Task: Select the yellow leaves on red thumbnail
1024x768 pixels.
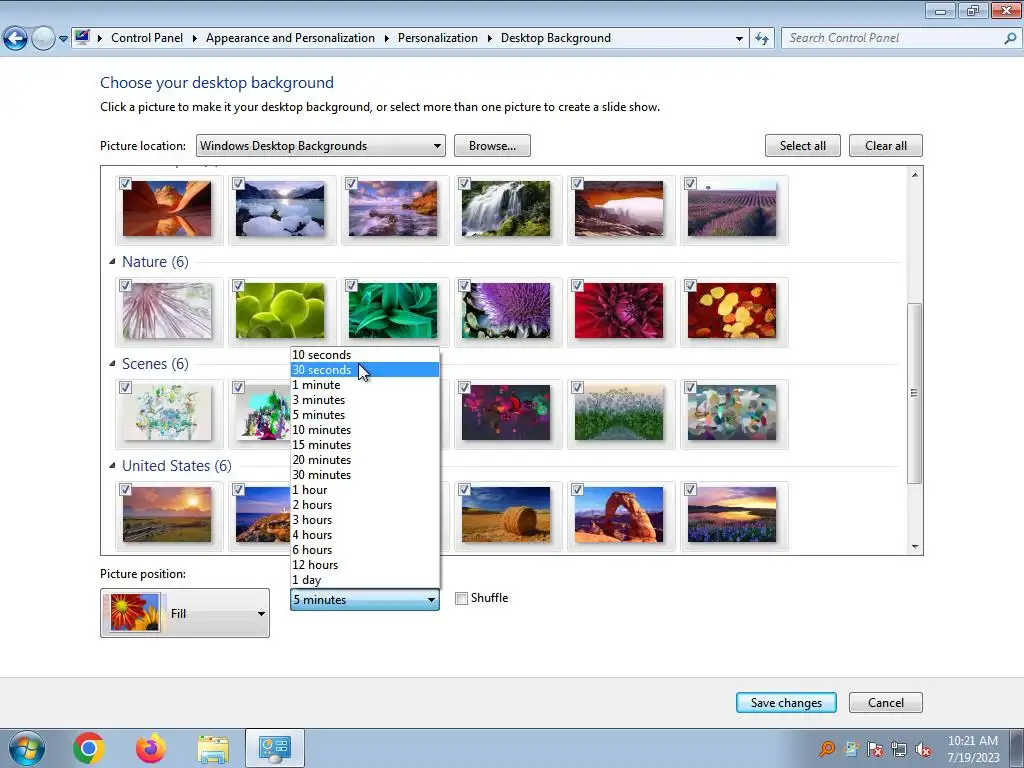Action: pos(732,311)
